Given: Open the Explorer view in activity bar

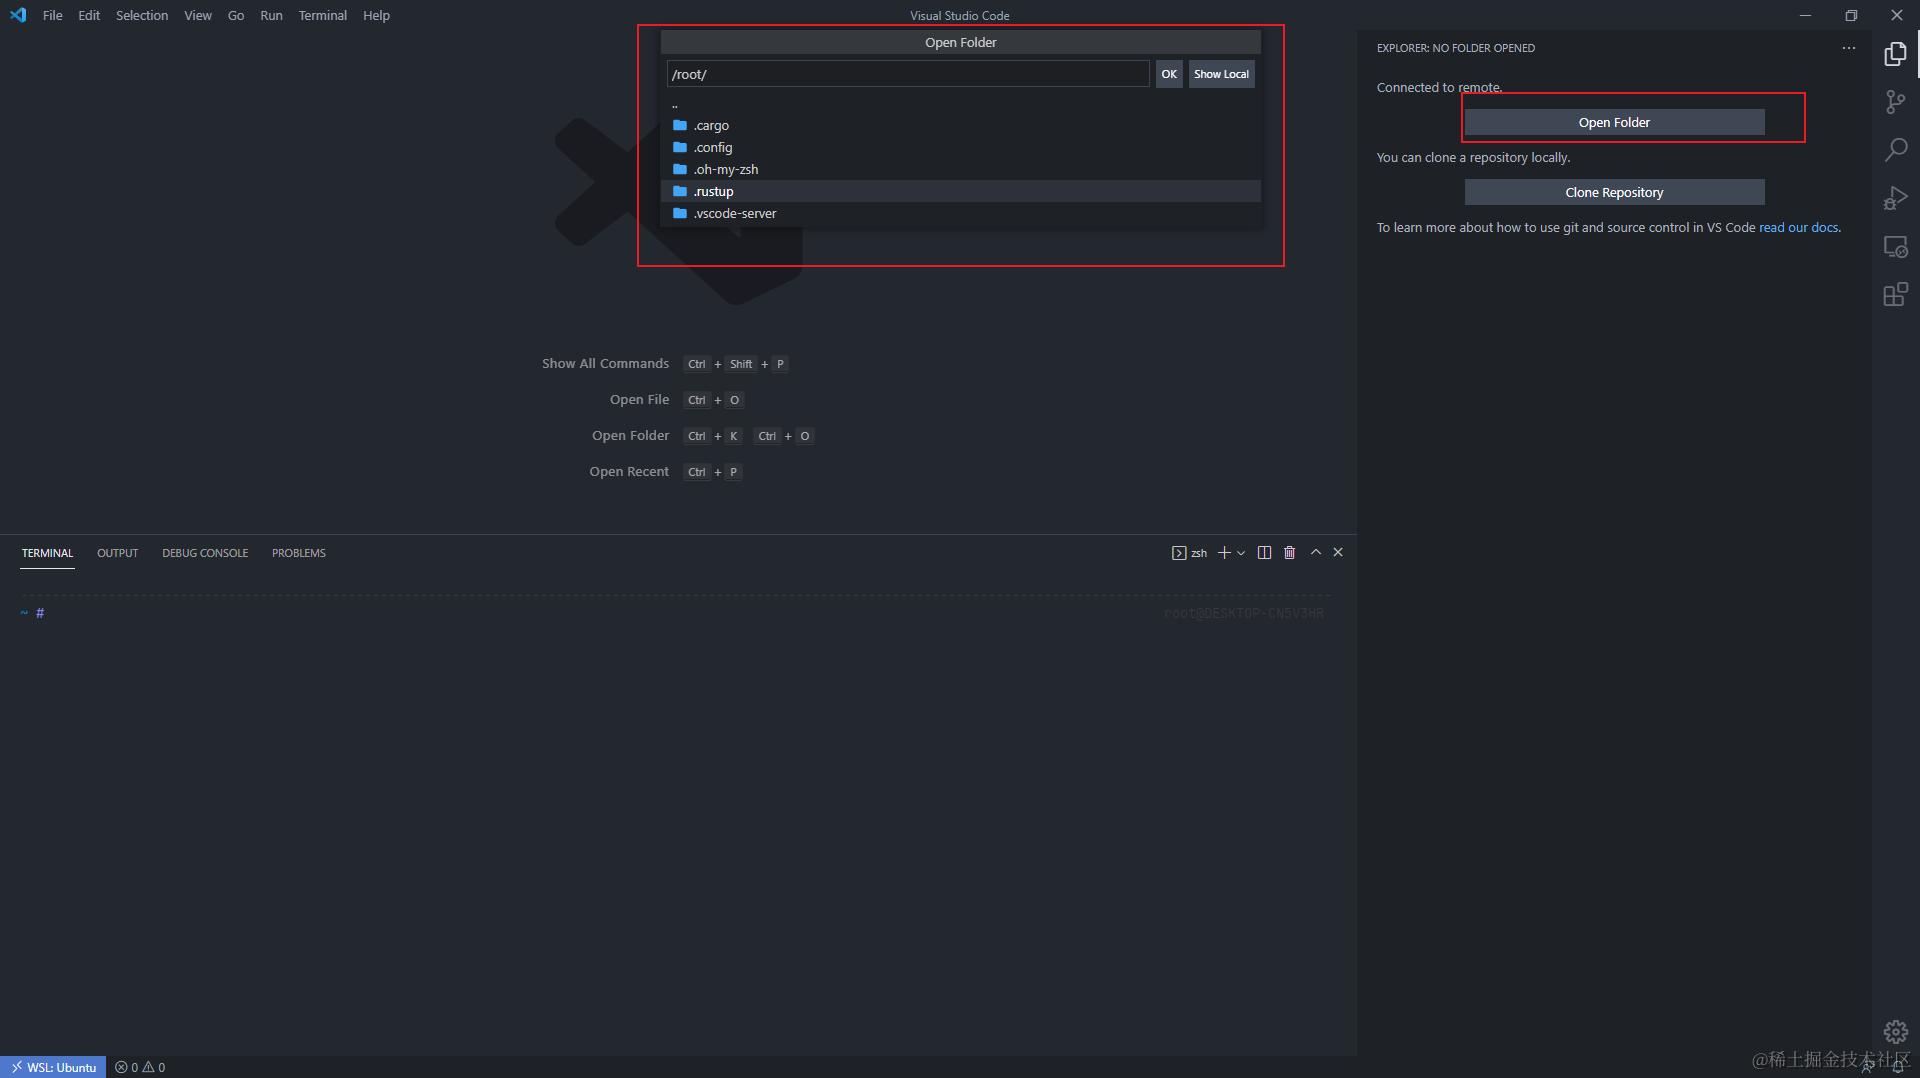Looking at the screenshot, I should click(1895, 54).
